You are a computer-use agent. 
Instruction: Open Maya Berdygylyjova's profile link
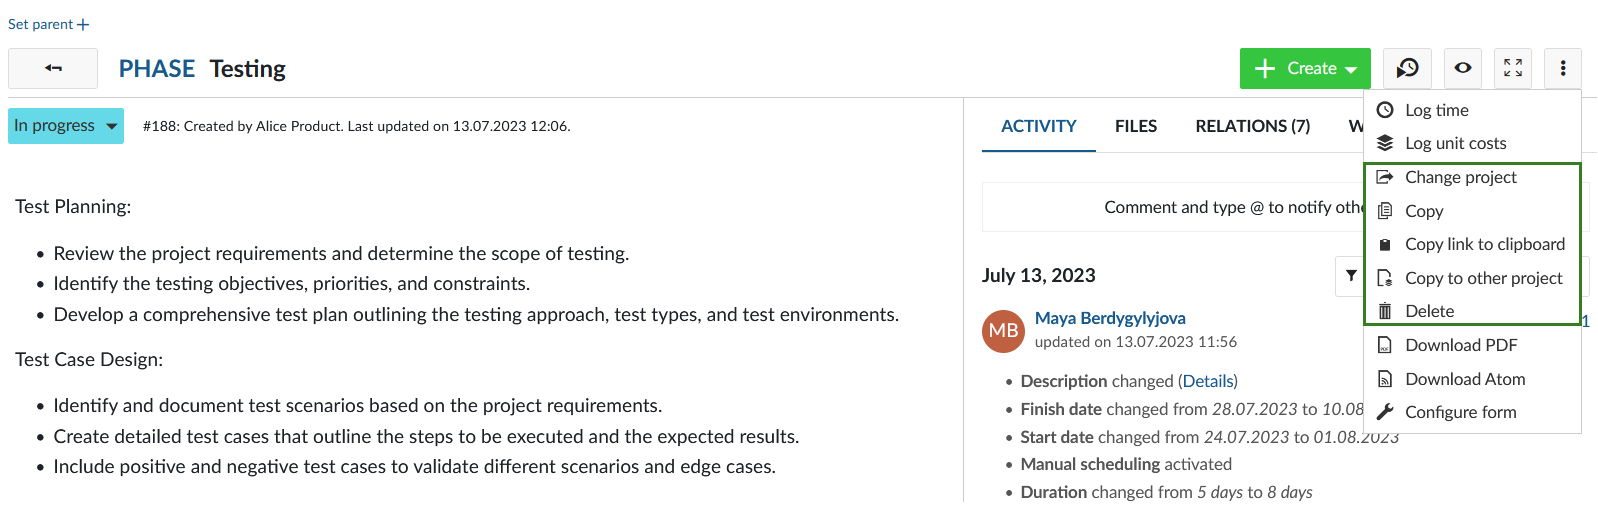pos(1110,318)
